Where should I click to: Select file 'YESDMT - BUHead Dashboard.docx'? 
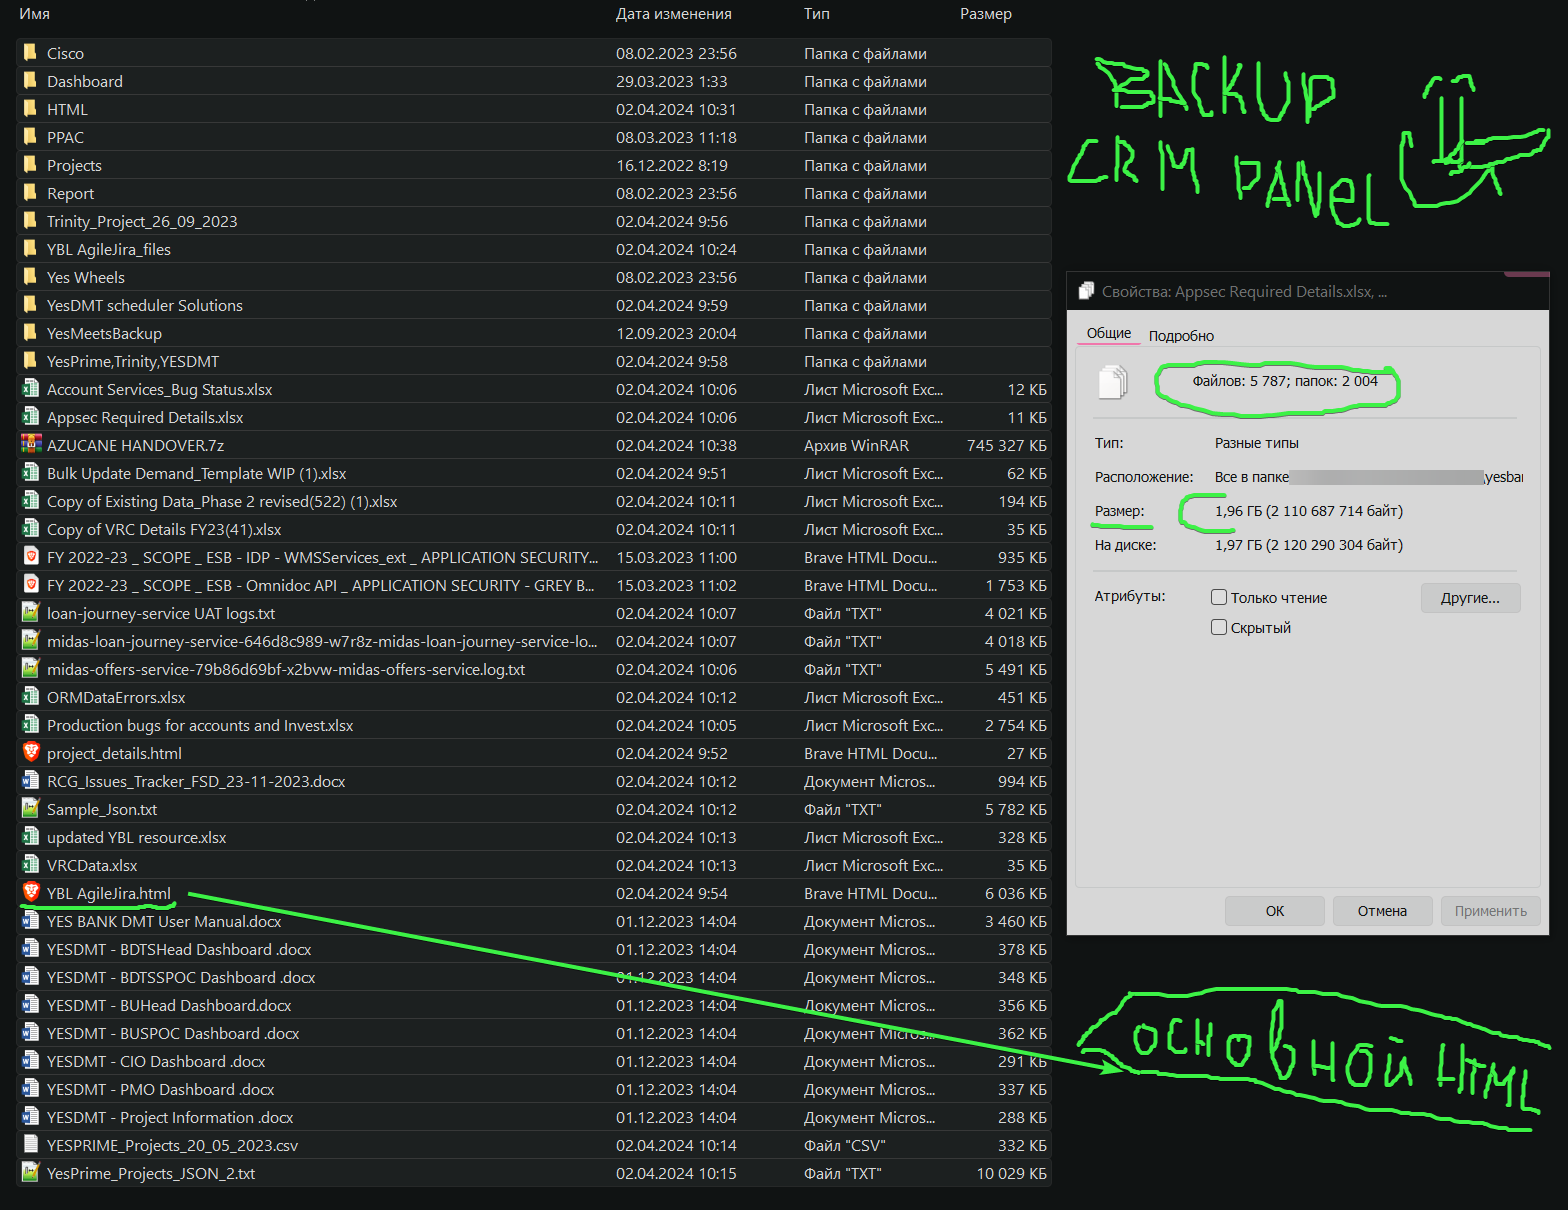click(x=169, y=1005)
